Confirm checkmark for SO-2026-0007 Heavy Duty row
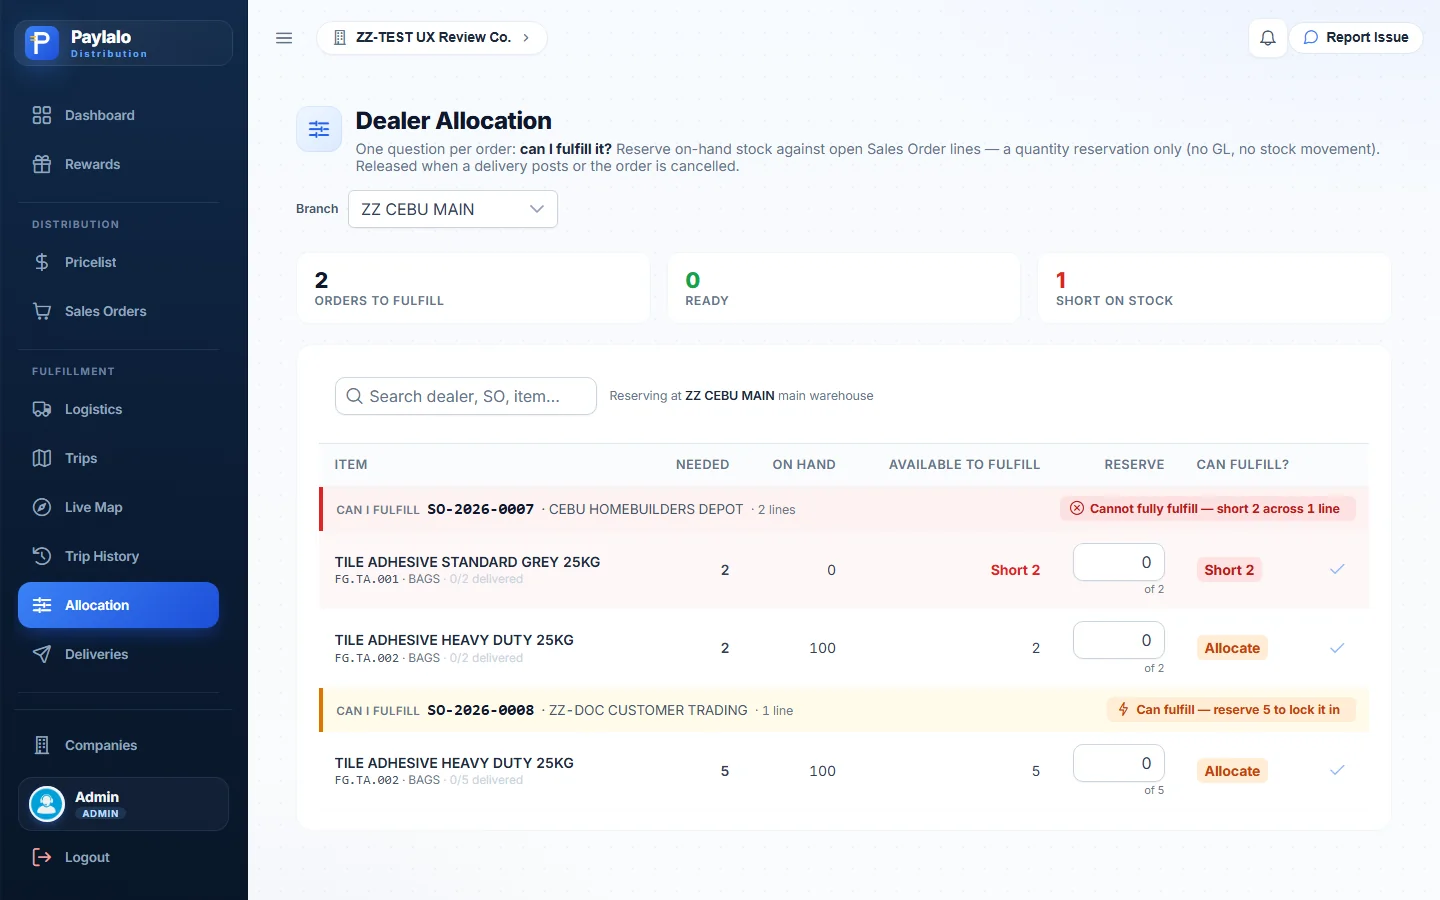 [1337, 648]
